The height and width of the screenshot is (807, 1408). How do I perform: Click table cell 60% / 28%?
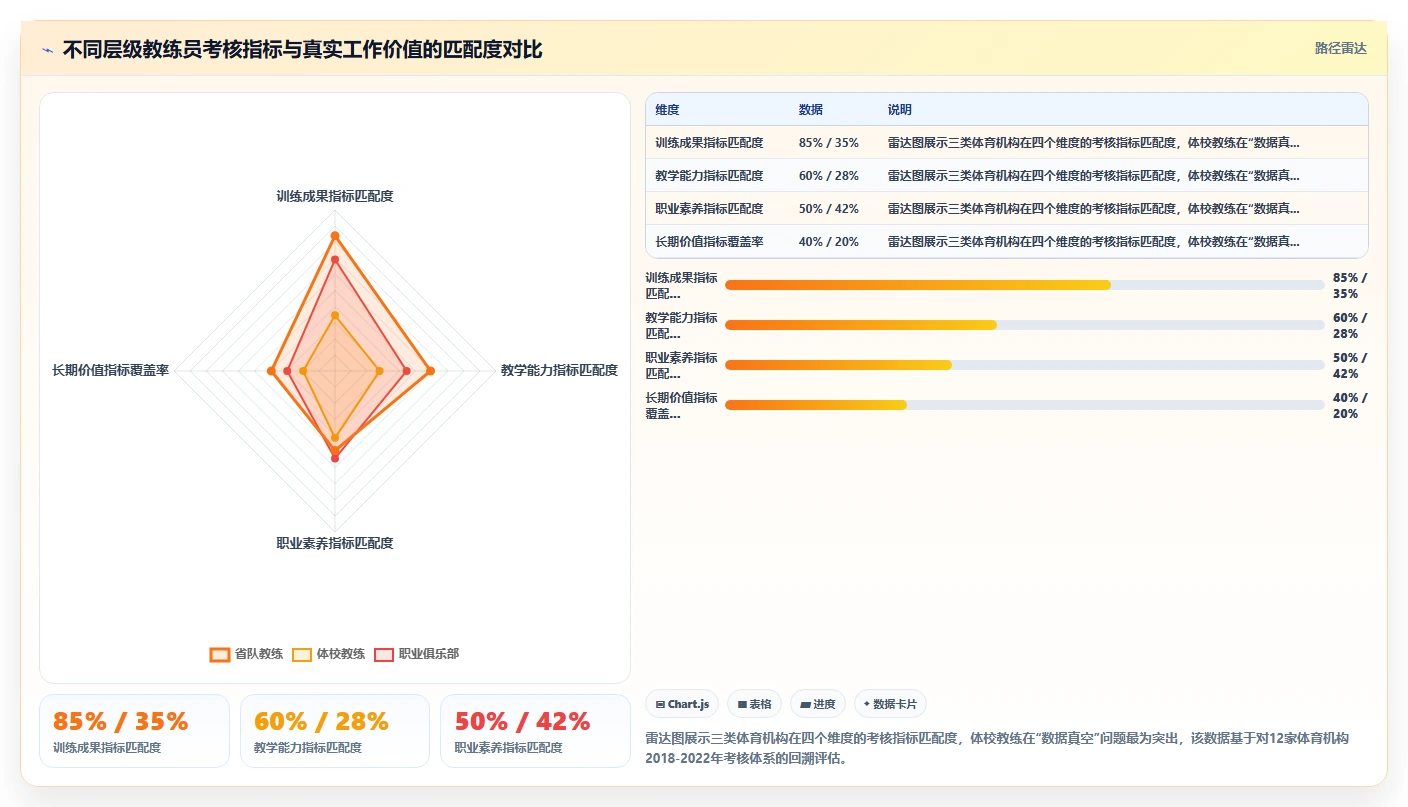point(828,176)
